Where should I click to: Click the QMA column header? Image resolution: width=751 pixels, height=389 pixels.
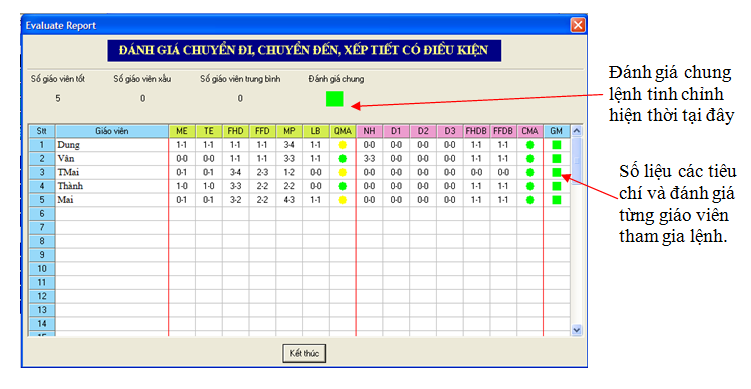click(x=342, y=131)
